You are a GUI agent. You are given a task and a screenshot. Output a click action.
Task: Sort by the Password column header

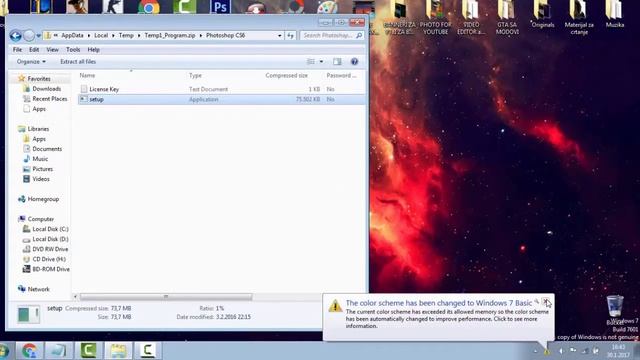[341, 76]
